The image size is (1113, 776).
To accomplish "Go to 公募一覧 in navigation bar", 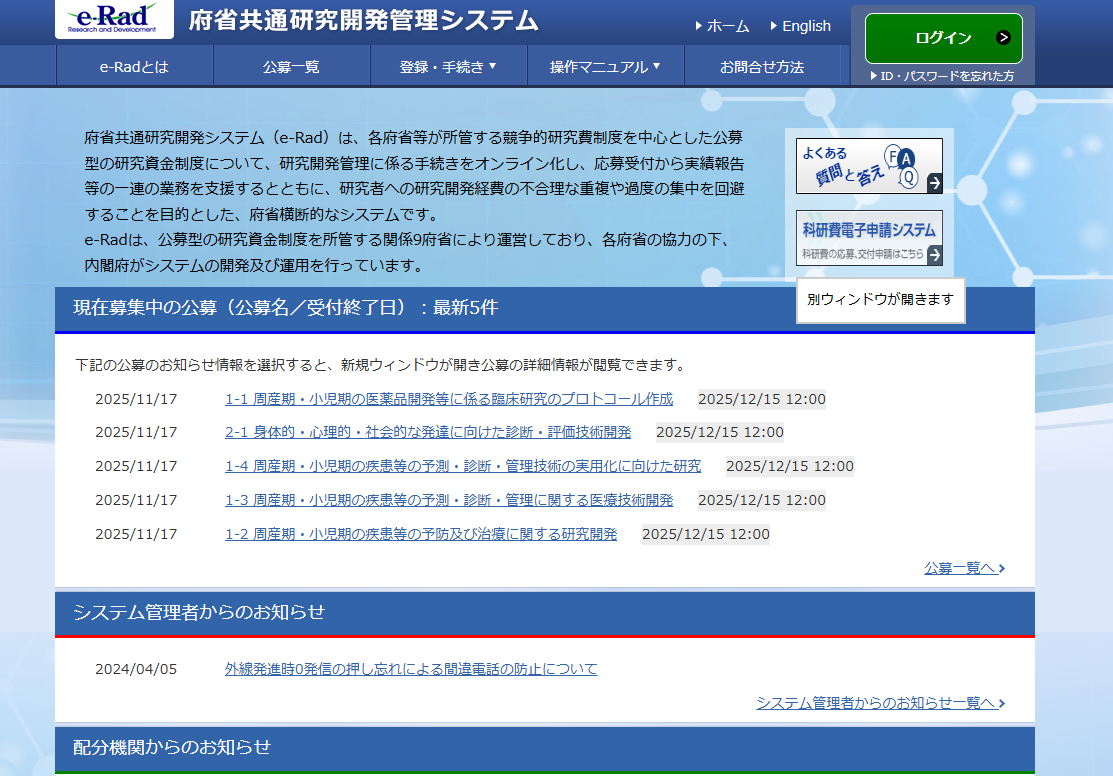I will tap(291, 67).
